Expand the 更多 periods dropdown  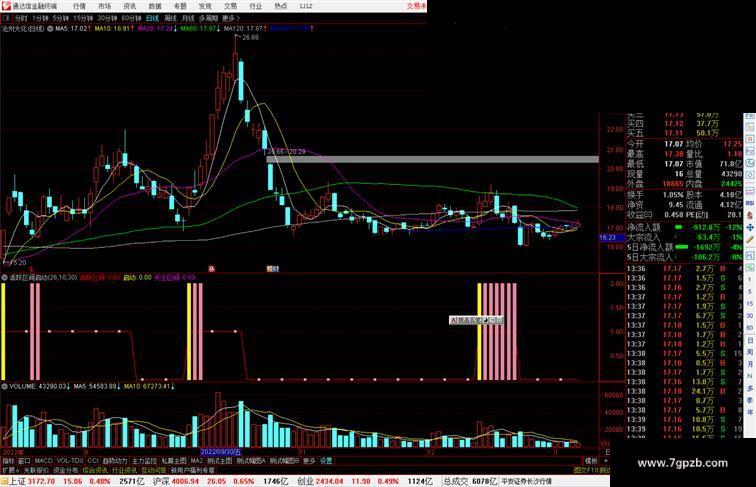click(x=230, y=18)
